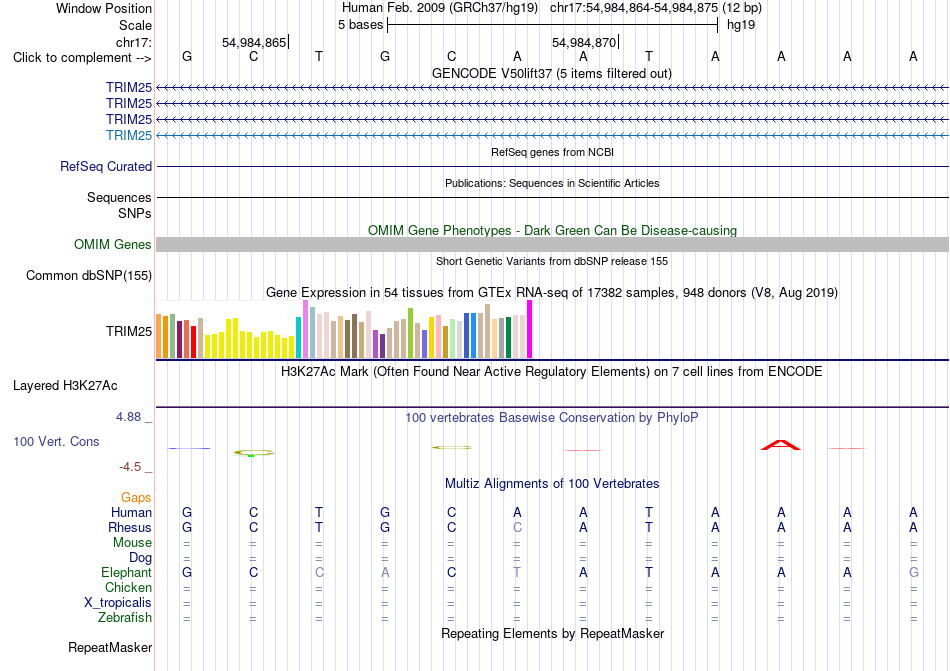Click the hg19 label beside the scale bar
950x671 pixels.
(741, 25)
